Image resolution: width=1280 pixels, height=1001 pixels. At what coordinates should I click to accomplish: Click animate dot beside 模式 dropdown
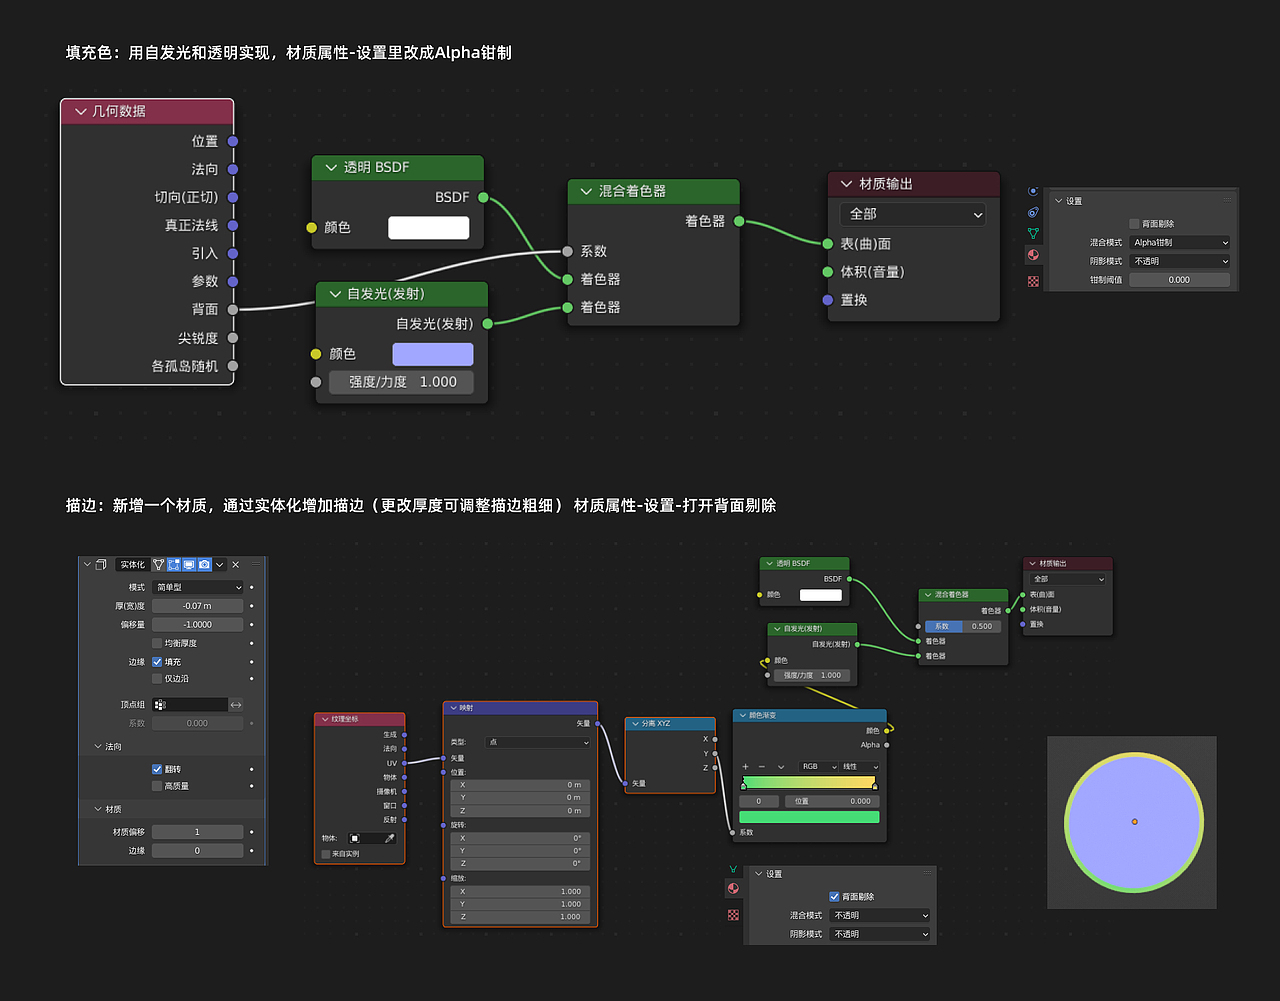[251, 587]
